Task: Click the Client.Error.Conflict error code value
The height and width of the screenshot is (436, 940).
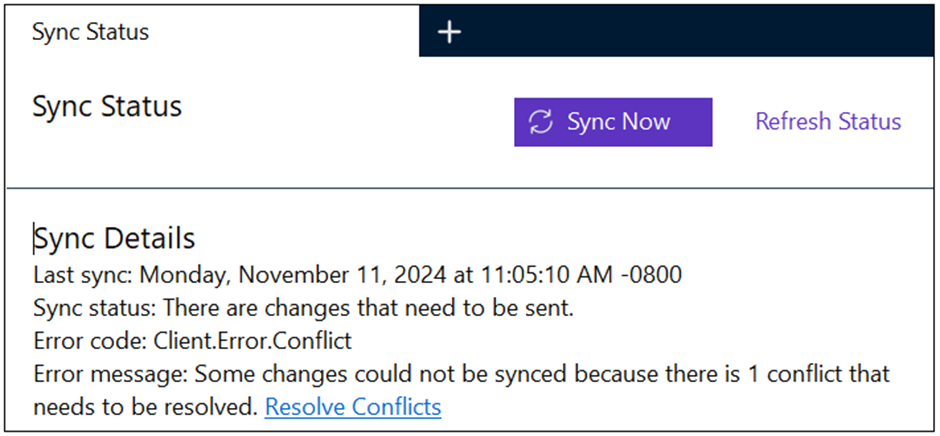Action: tap(252, 341)
